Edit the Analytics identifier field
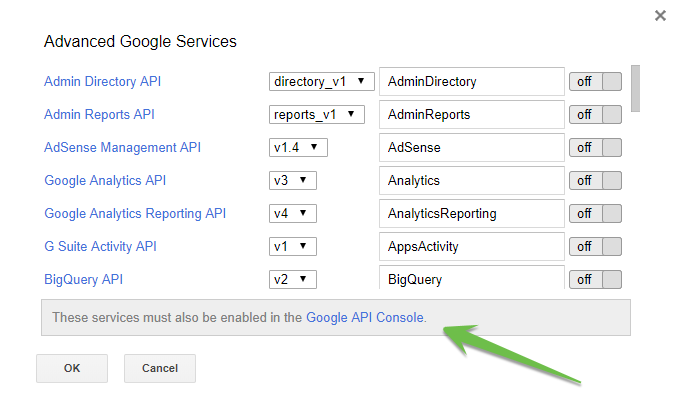This screenshot has width=675, height=403. [x=472, y=180]
